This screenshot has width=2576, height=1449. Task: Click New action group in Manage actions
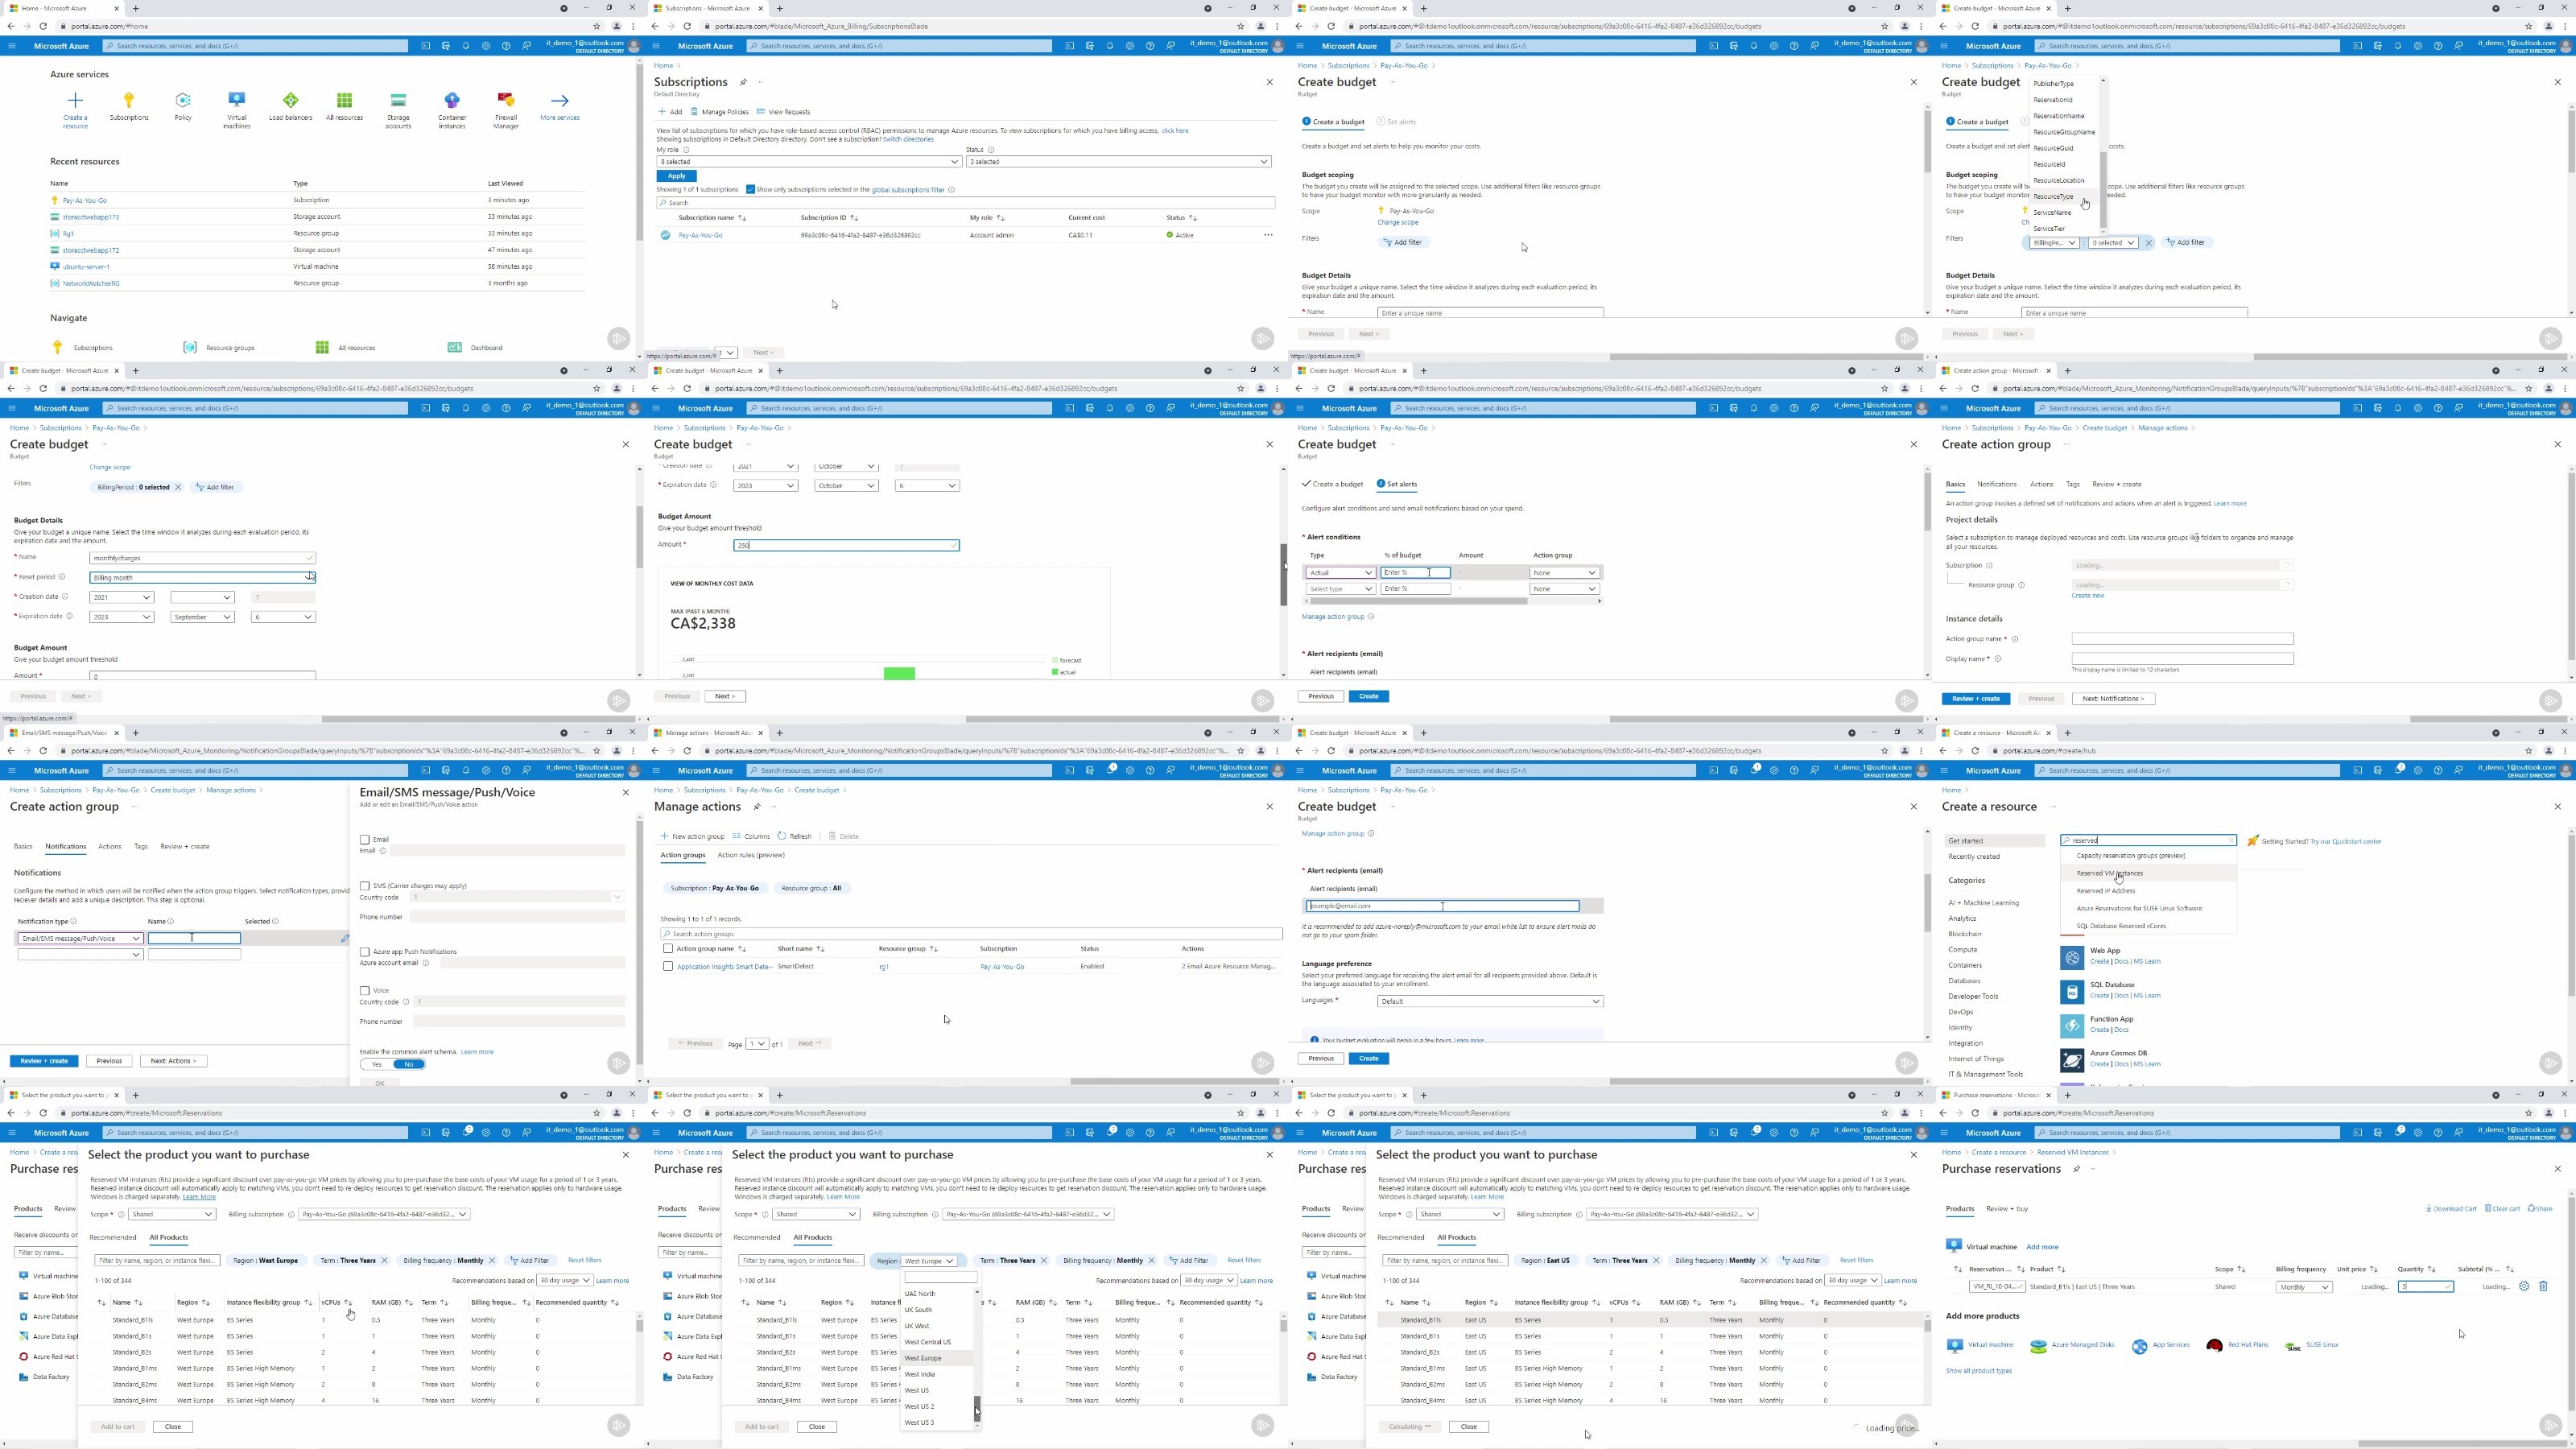click(692, 836)
